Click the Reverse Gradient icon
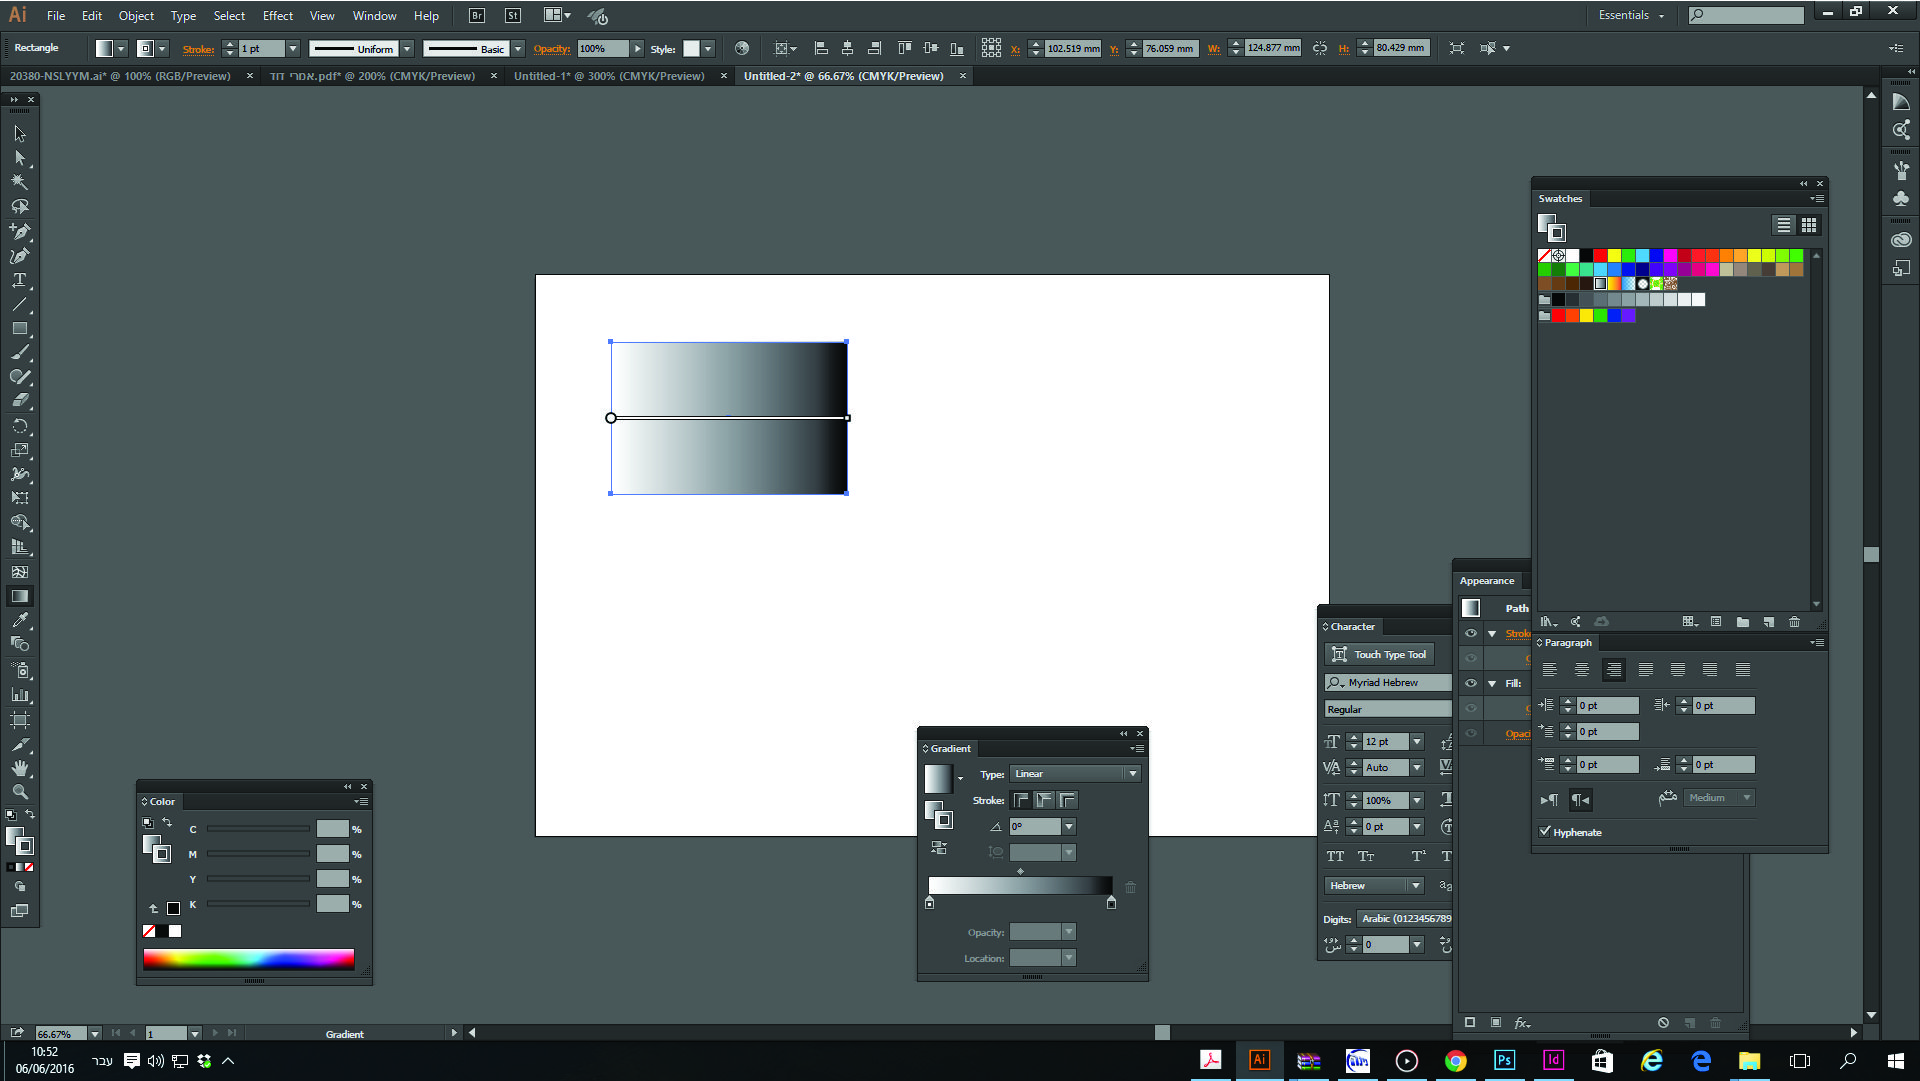 (x=938, y=847)
